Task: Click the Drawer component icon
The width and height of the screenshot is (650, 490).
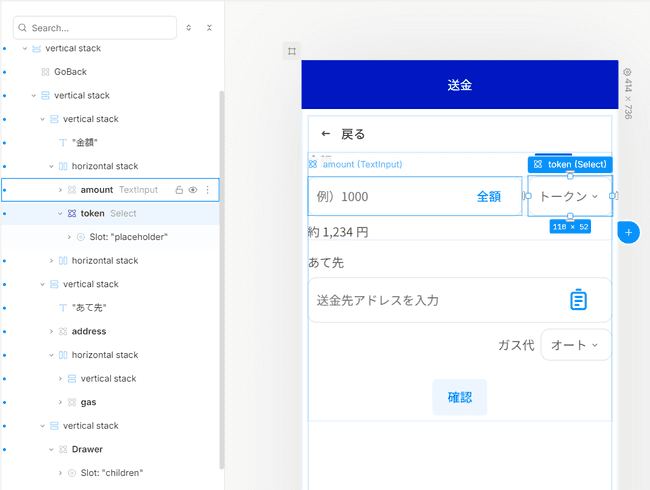Action: pyautogui.click(x=63, y=449)
